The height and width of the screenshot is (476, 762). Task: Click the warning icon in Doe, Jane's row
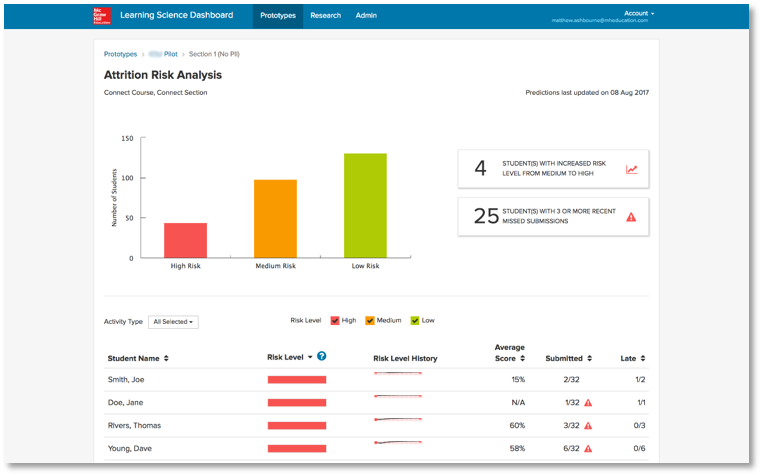(x=588, y=403)
